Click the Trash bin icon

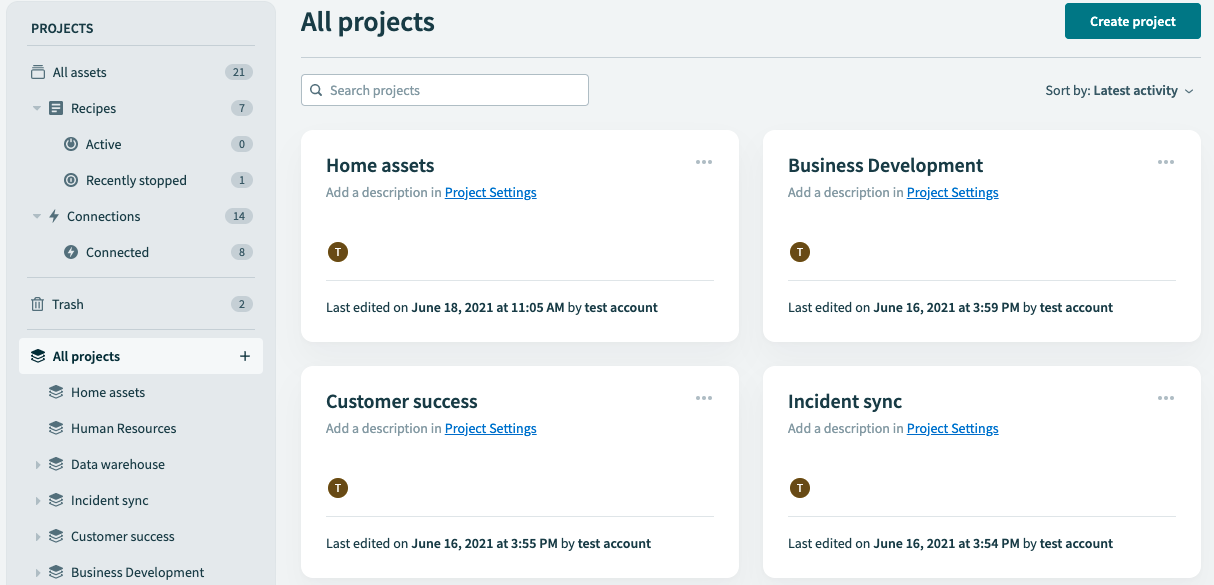(38, 304)
